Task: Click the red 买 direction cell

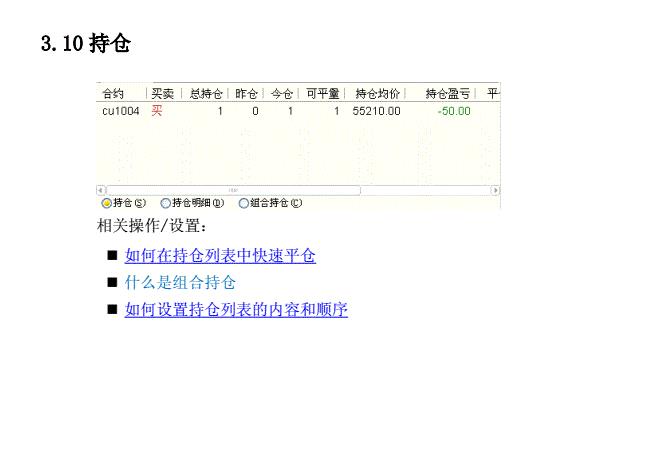Action: 157,111
